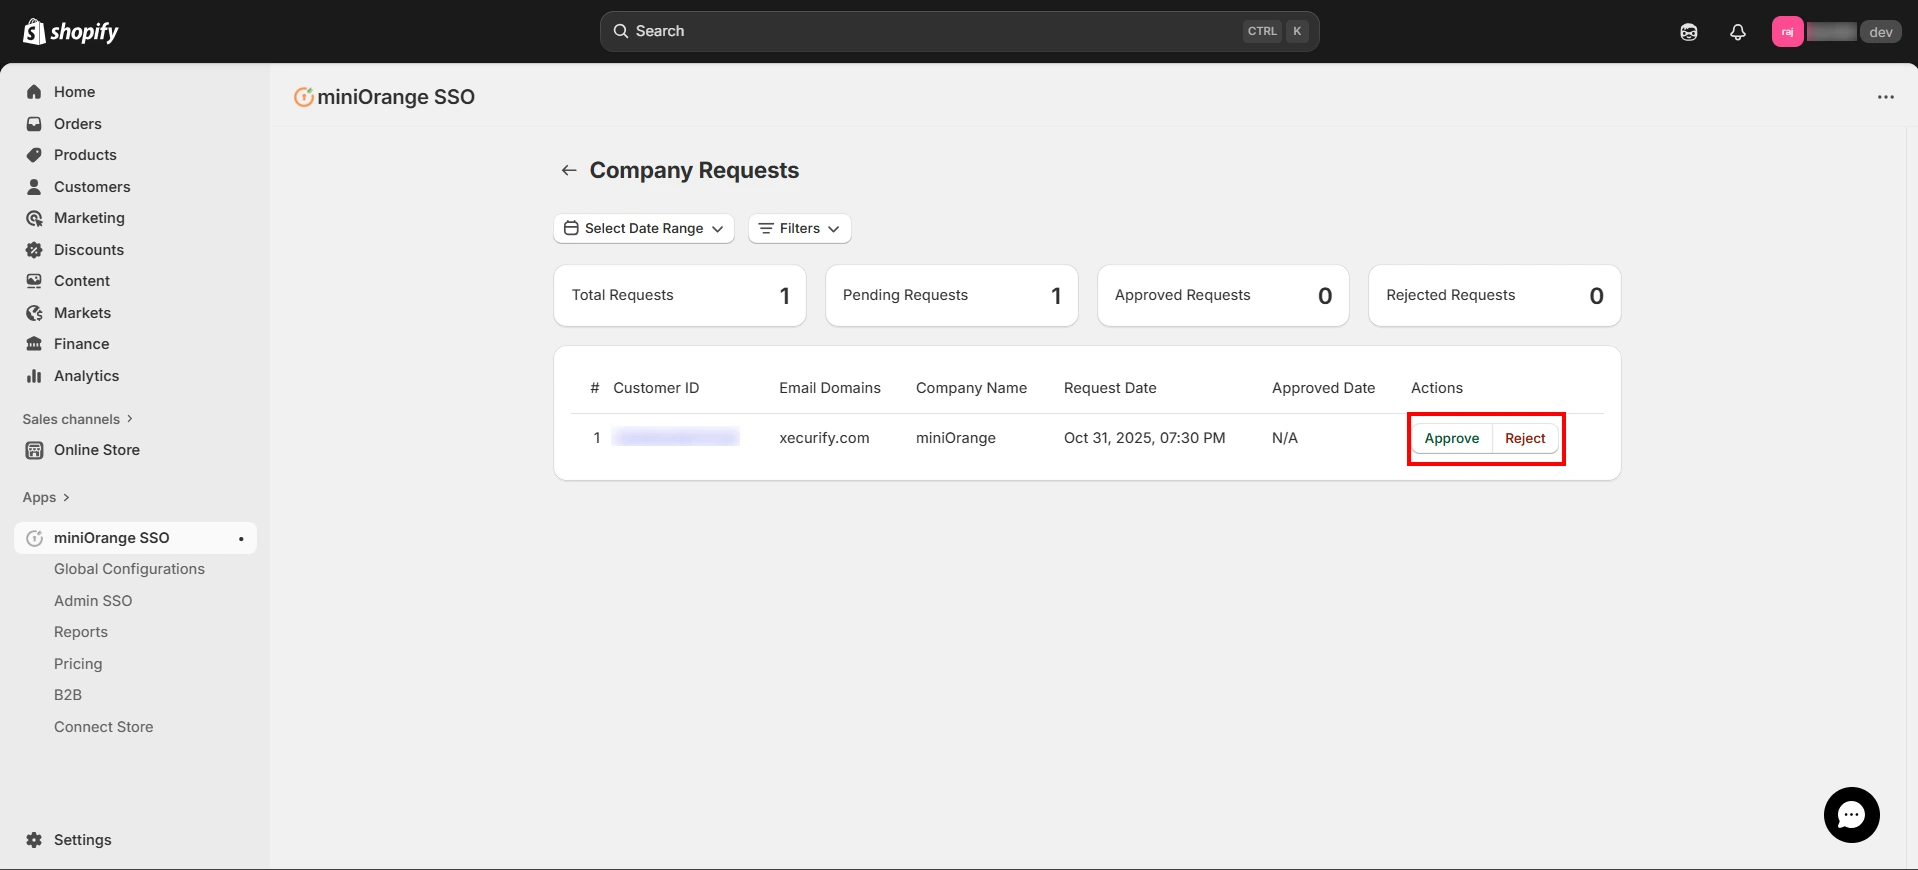Click the Settings gear icon
The image size is (1918, 870).
tap(34, 840)
